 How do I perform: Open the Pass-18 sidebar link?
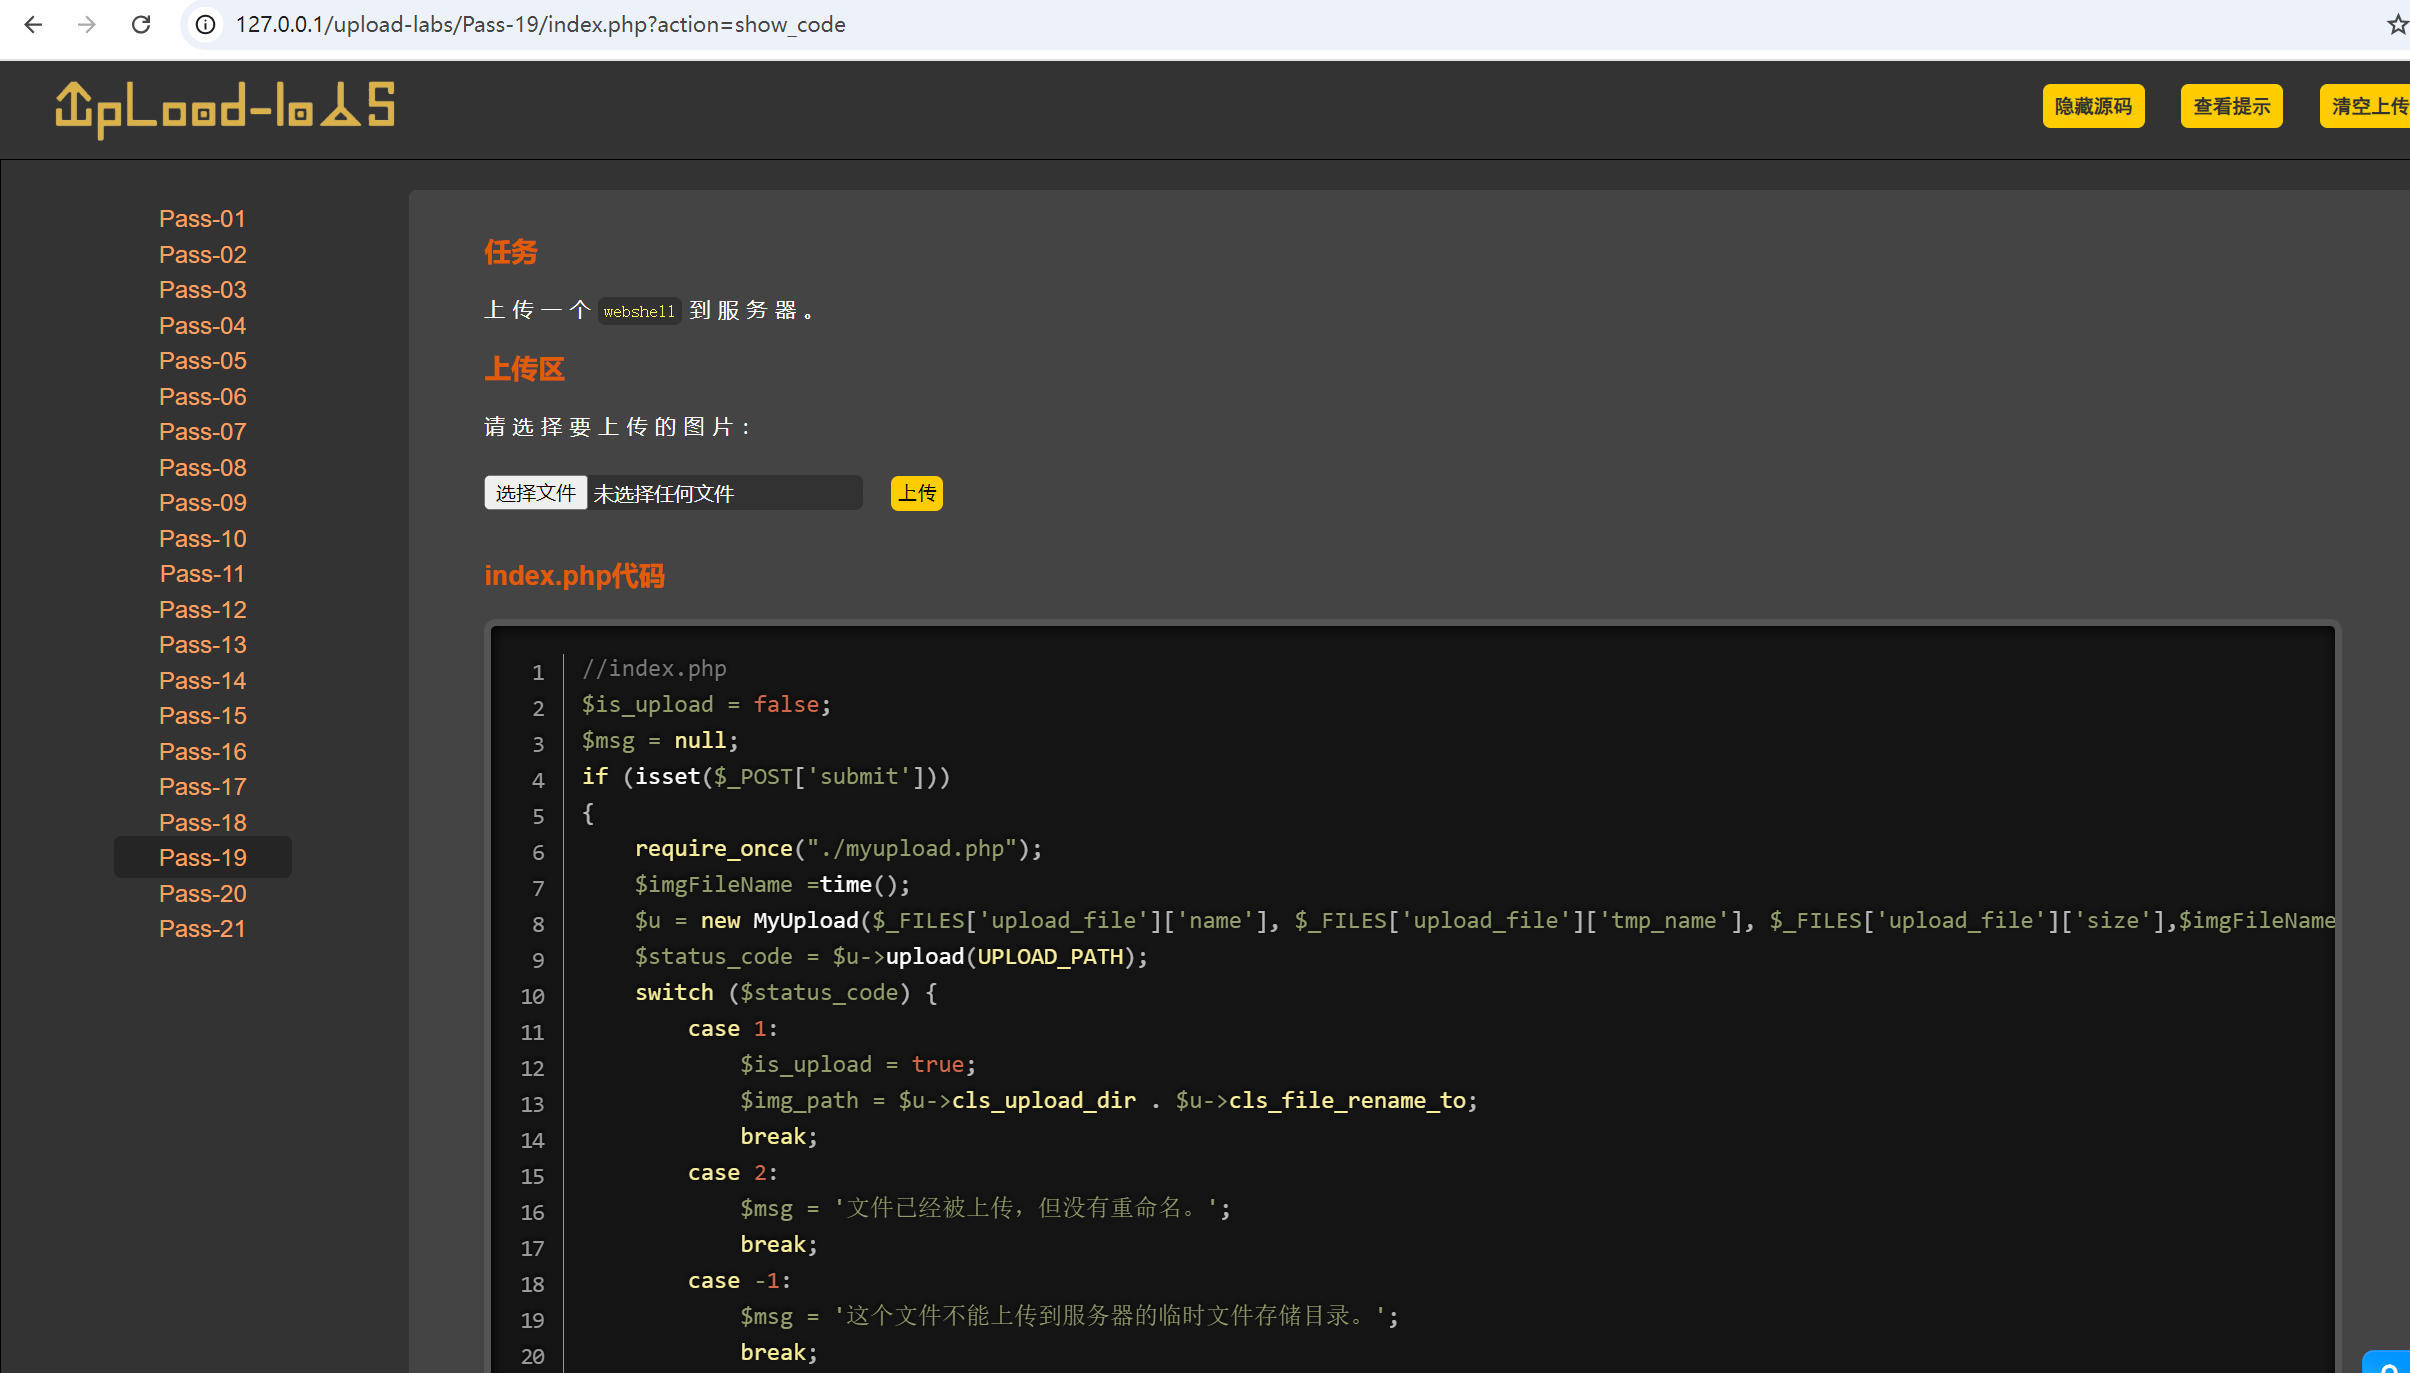coord(202,823)
